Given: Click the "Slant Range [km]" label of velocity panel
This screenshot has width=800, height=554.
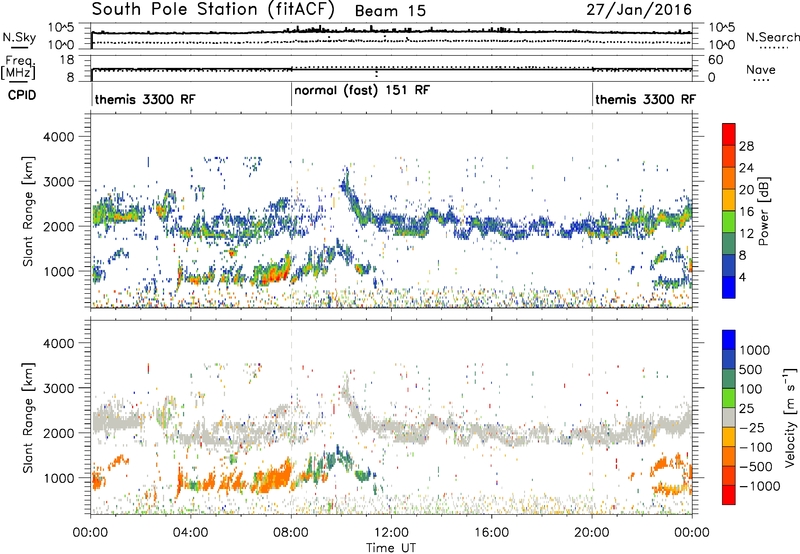Looking at the screenshot, I should [x=28, y=417].
